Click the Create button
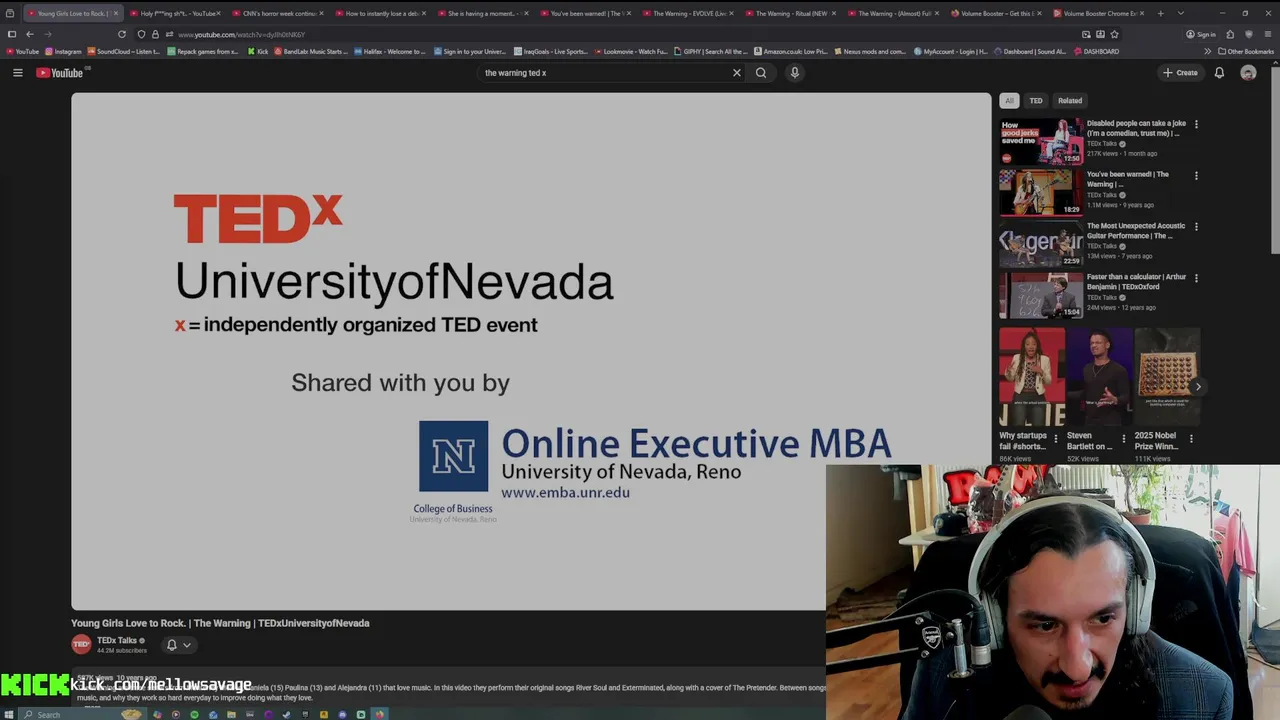This screenshot has height=720, width=1280. point(1180,73)
